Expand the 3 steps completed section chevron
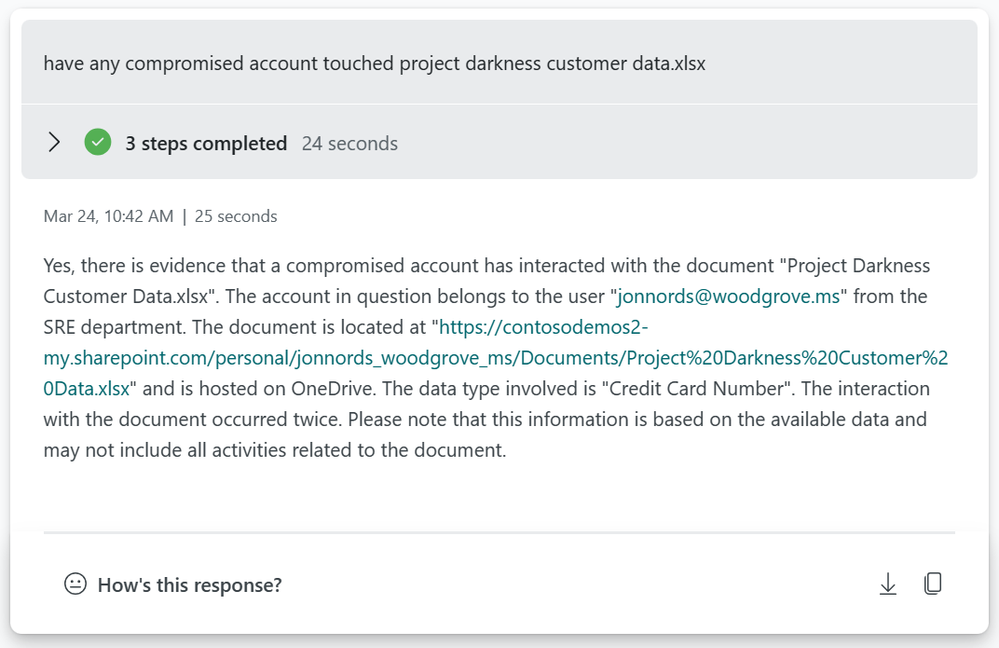The height and width of the screenshot is (648, 999). coord(54,142)
